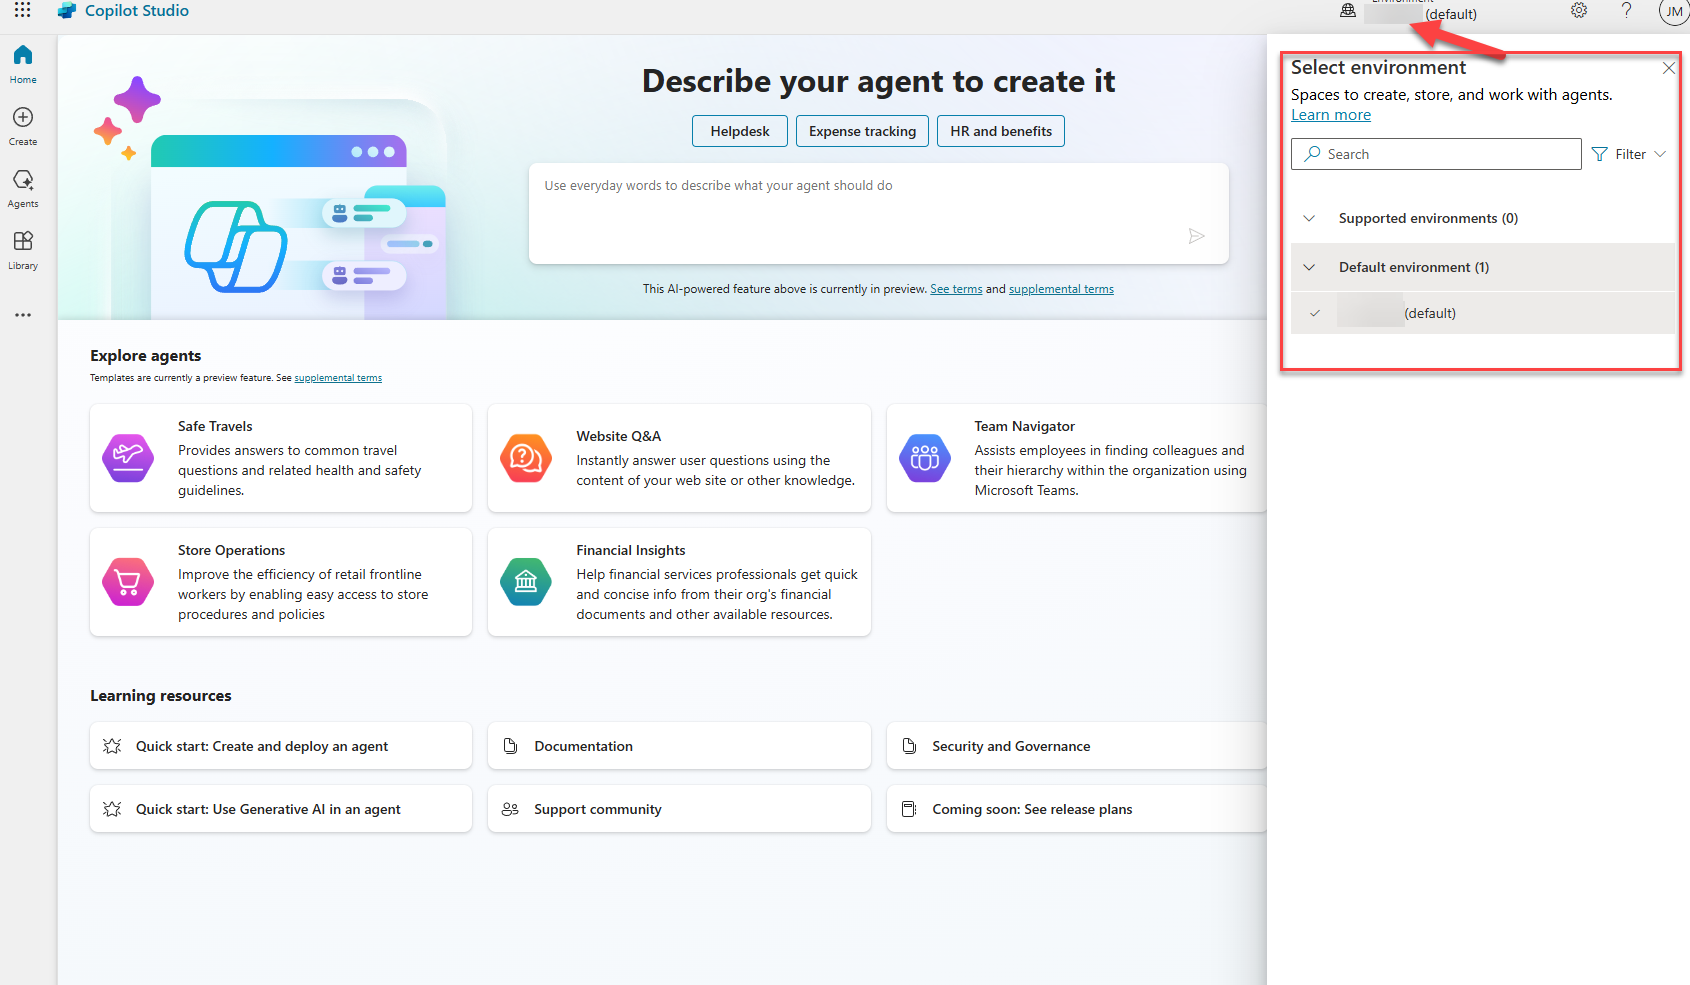This screenshot has width=1690, height=985.
Task: Click the Security and Governance document icon
Action: (909, 746)
